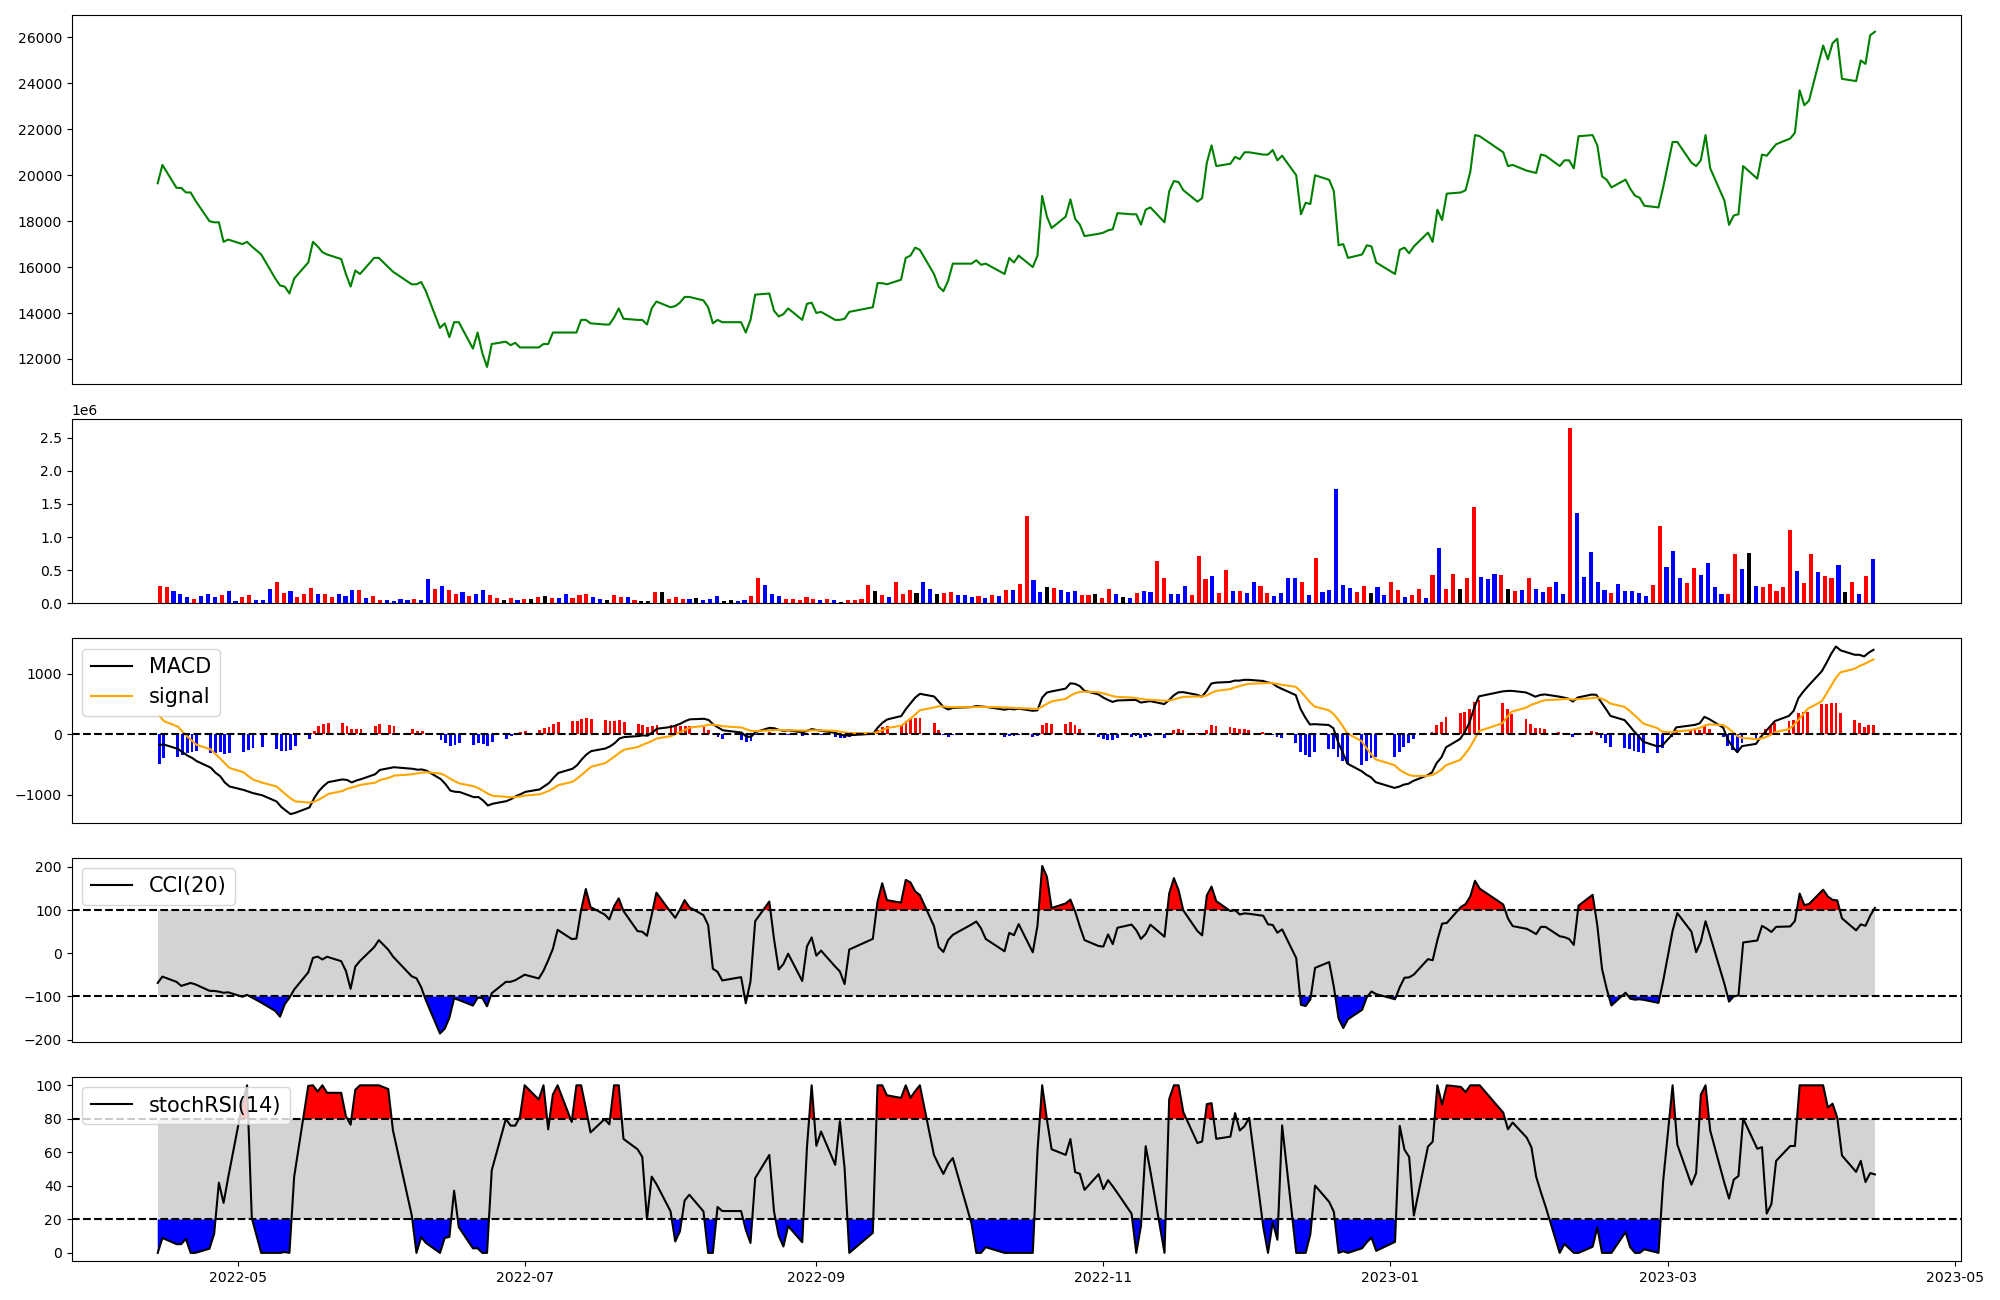2000x1300 pixels.
Task: Select the 2022-09 date tick label
Action: point(816,1277)
